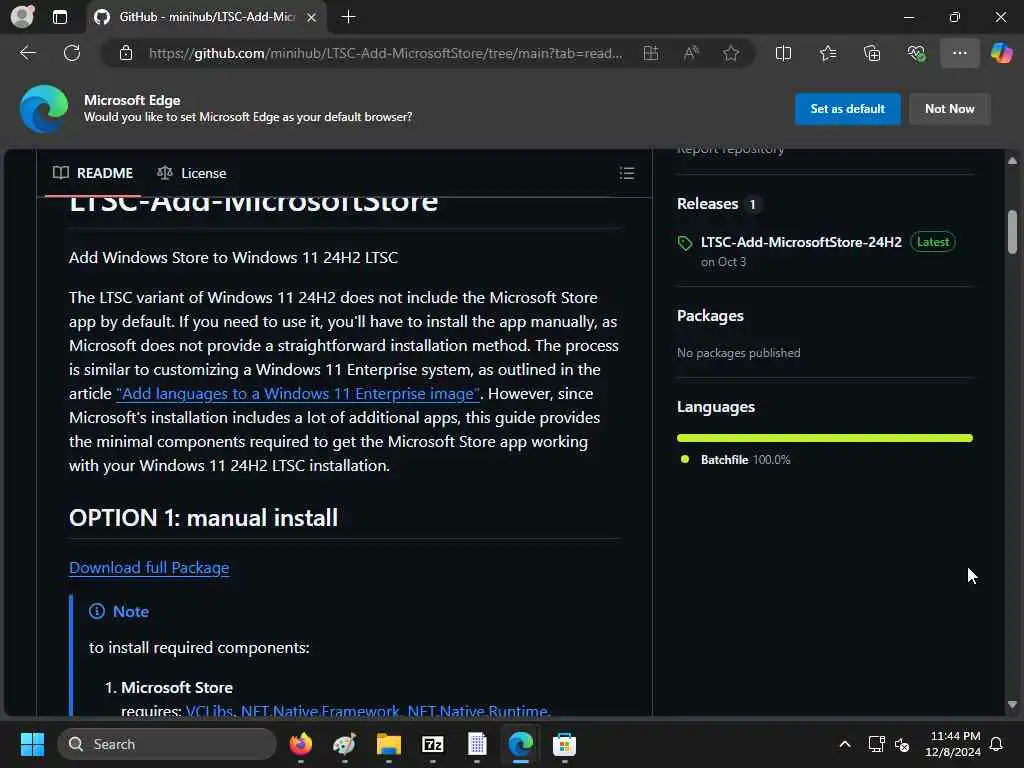Open the Edge profile avatar icon
The height and width of the screenshot is (768, 1024).
point(22,16)
